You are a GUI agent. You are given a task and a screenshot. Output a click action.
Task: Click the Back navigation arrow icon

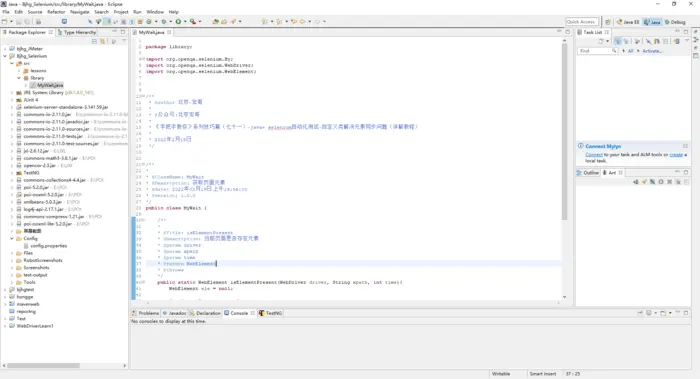pos(302,21)
